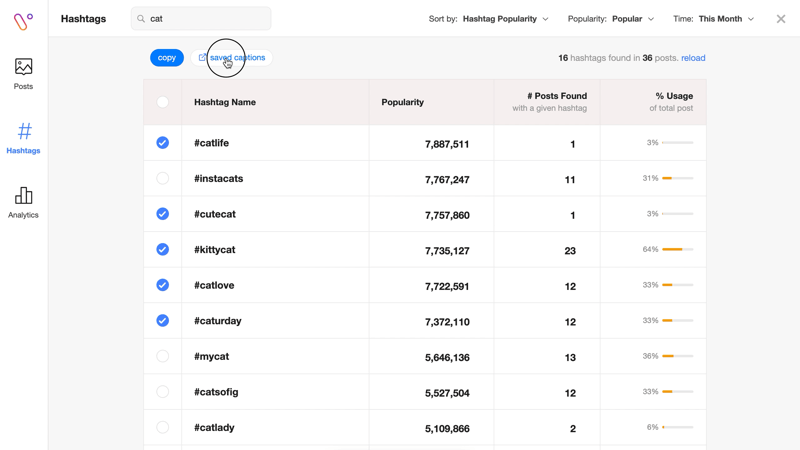This screenshot has width=800, height=450.
Task: Open the Posts sidebar section
Action: pyautogui.click(x=23, y=74)
